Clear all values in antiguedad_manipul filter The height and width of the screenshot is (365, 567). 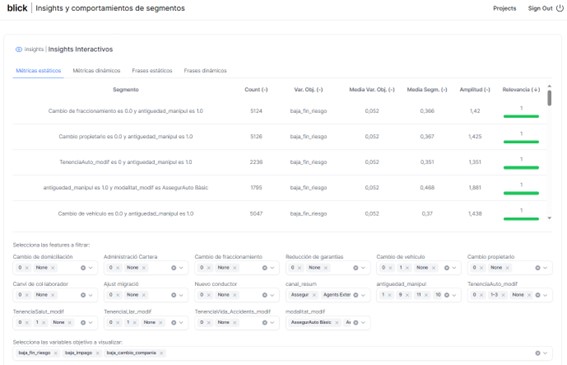[447, 295]
